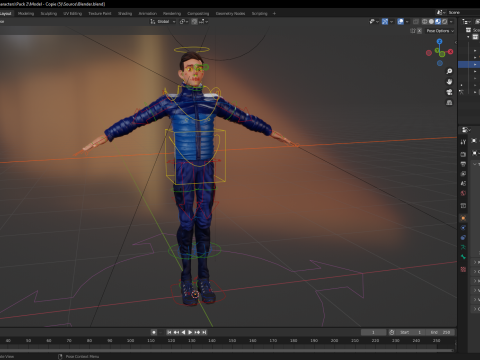Open the gizmo options dropdown arrow
Viewport: 480px width, 360px height.
[391, 22]
